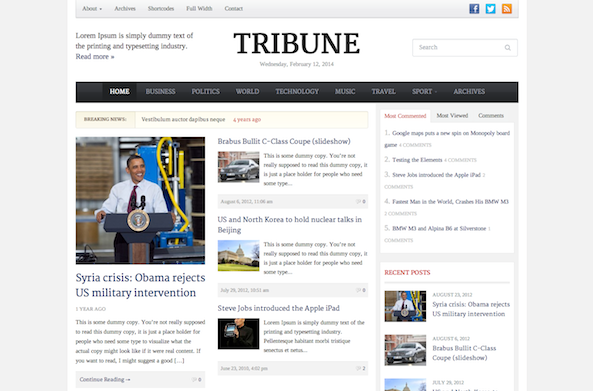Click the date June 23, 2010, 4:02 pm
The image size is (593, 391).
coord(244,369)
